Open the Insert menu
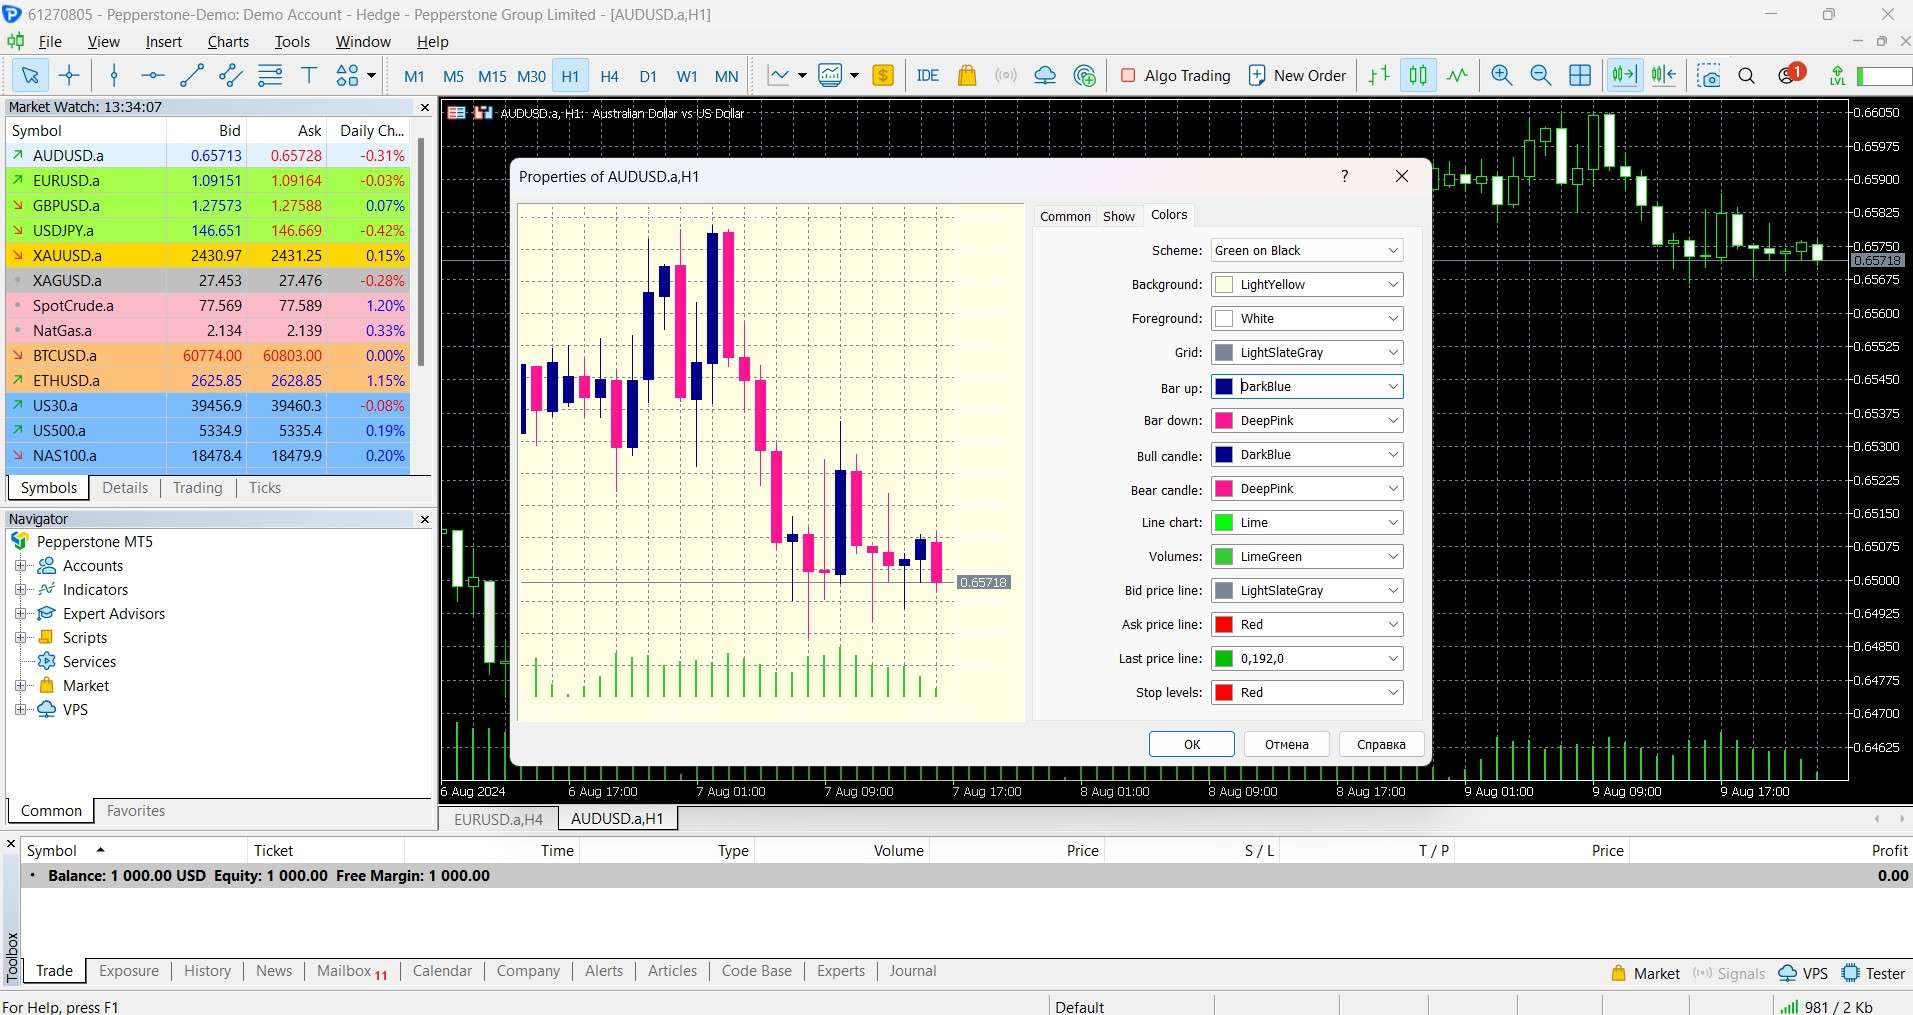The image size is (1913, 1015). pyautogui.click(x=164, y=41)
